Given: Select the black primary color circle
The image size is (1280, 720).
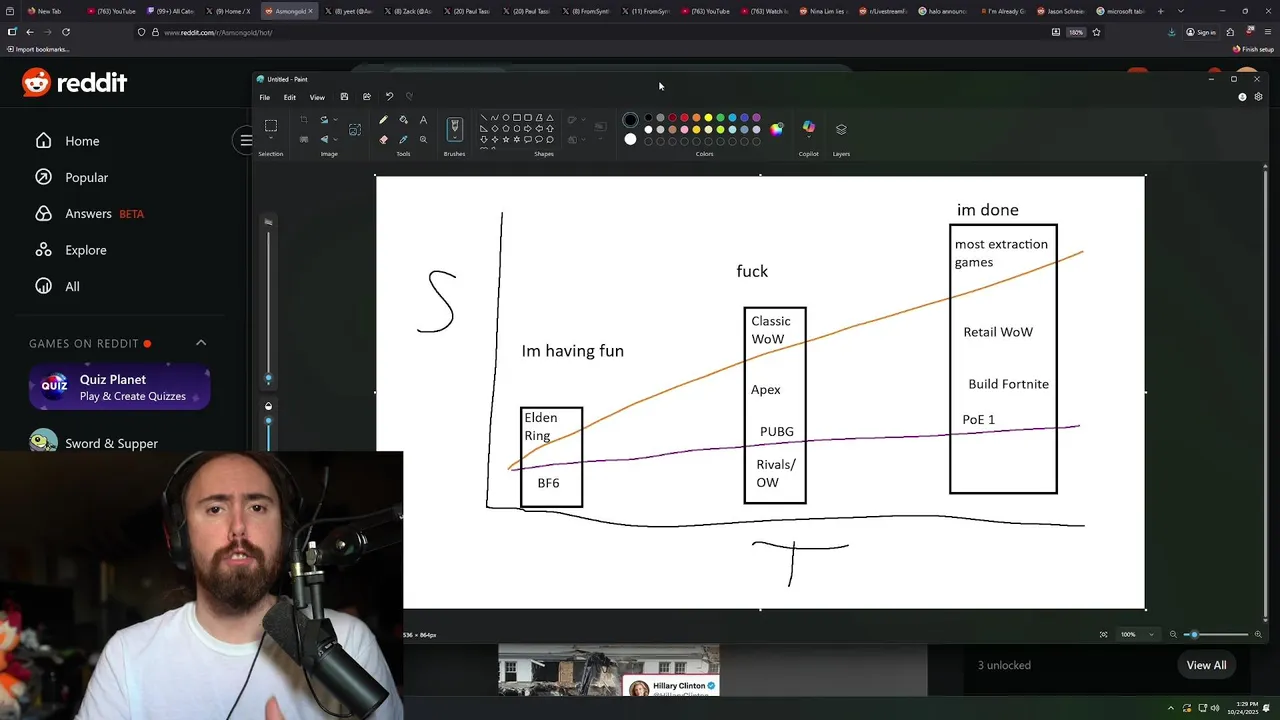Looking at the screenshot, I should click(630, 120).
